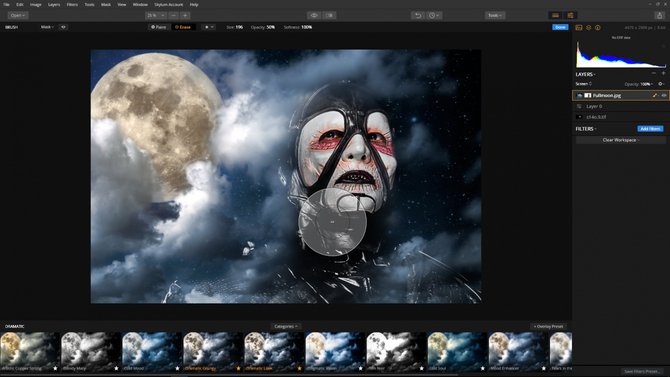Click the Add Filters button
This screenshot has height=377, width=670.
pyautogui.click(x=650, y=129)
